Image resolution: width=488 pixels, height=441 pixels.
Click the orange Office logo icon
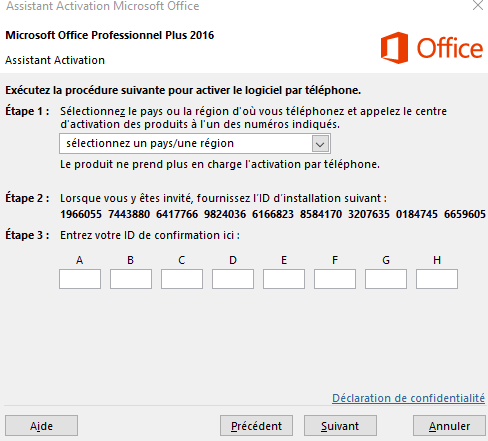pos(394,48)
